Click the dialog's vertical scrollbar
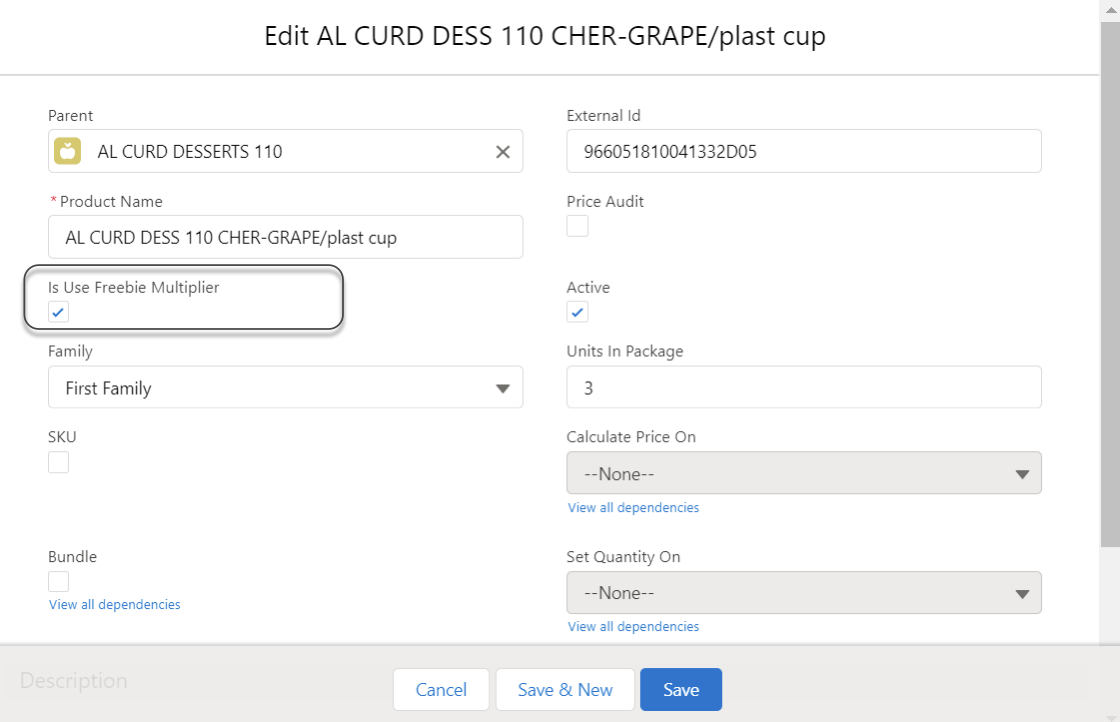 1109,280
